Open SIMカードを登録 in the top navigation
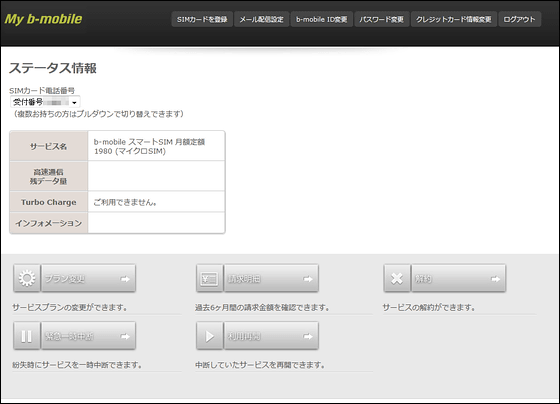560x404 pixels. 202,19
